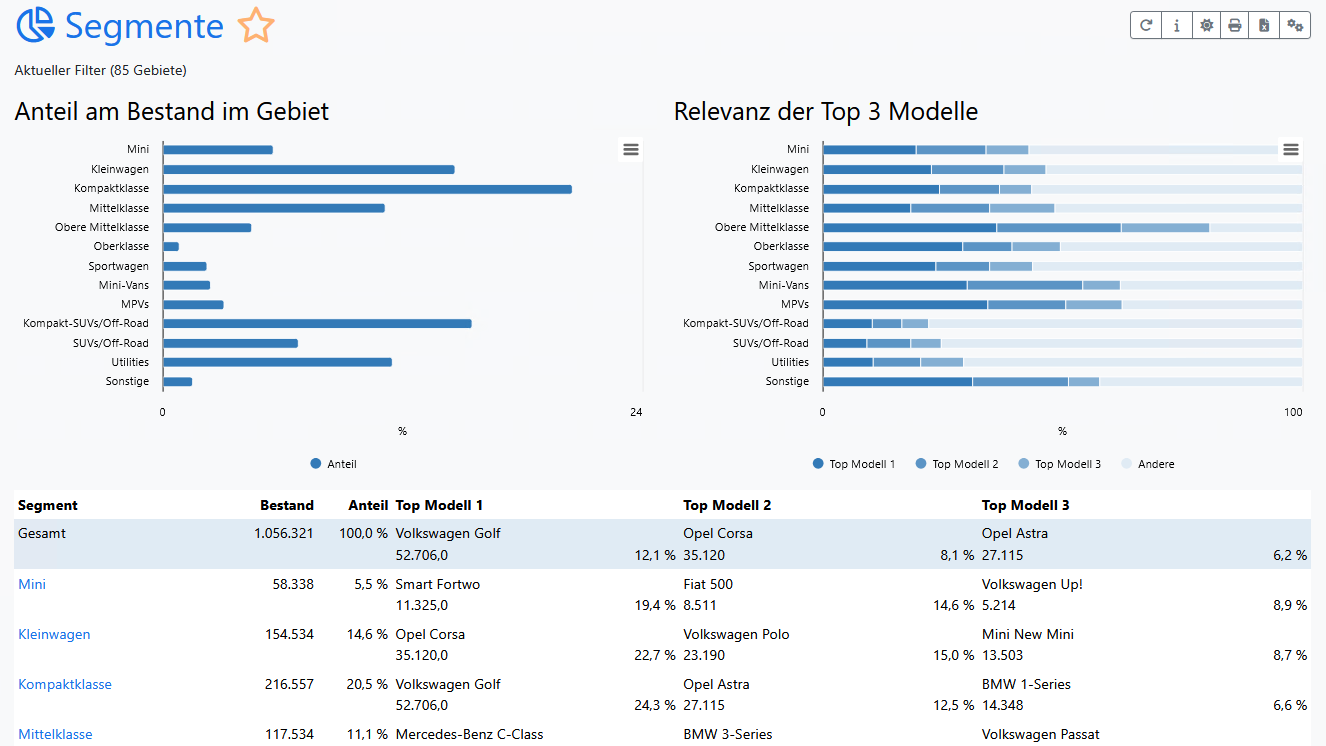Click the 'Top Modell 3' column header
Screen dimensions: 1326x746
click(x=1026, y=505)
